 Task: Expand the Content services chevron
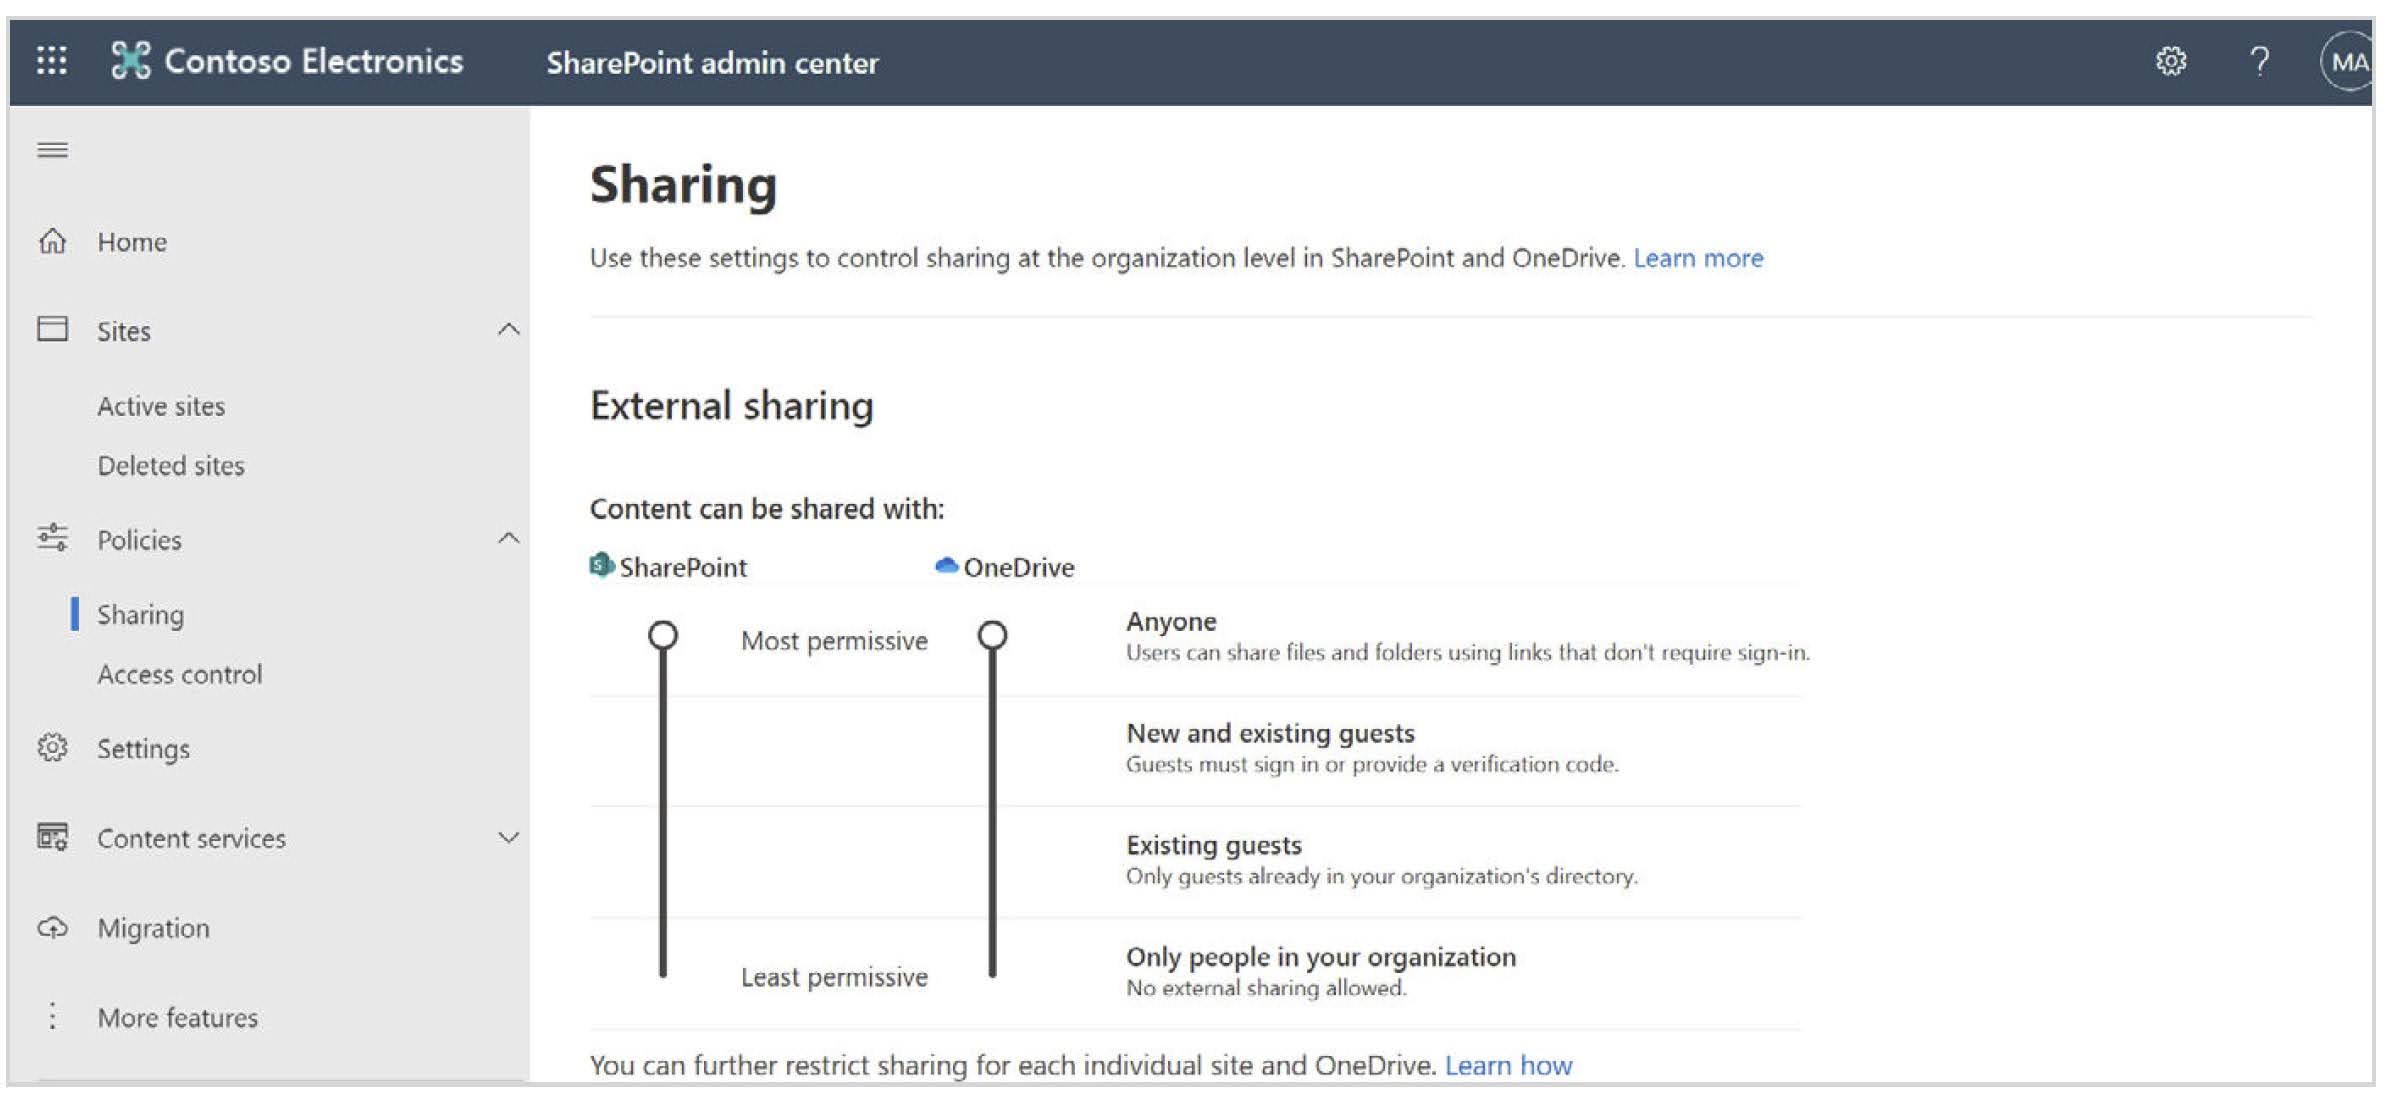pos(509,838)
